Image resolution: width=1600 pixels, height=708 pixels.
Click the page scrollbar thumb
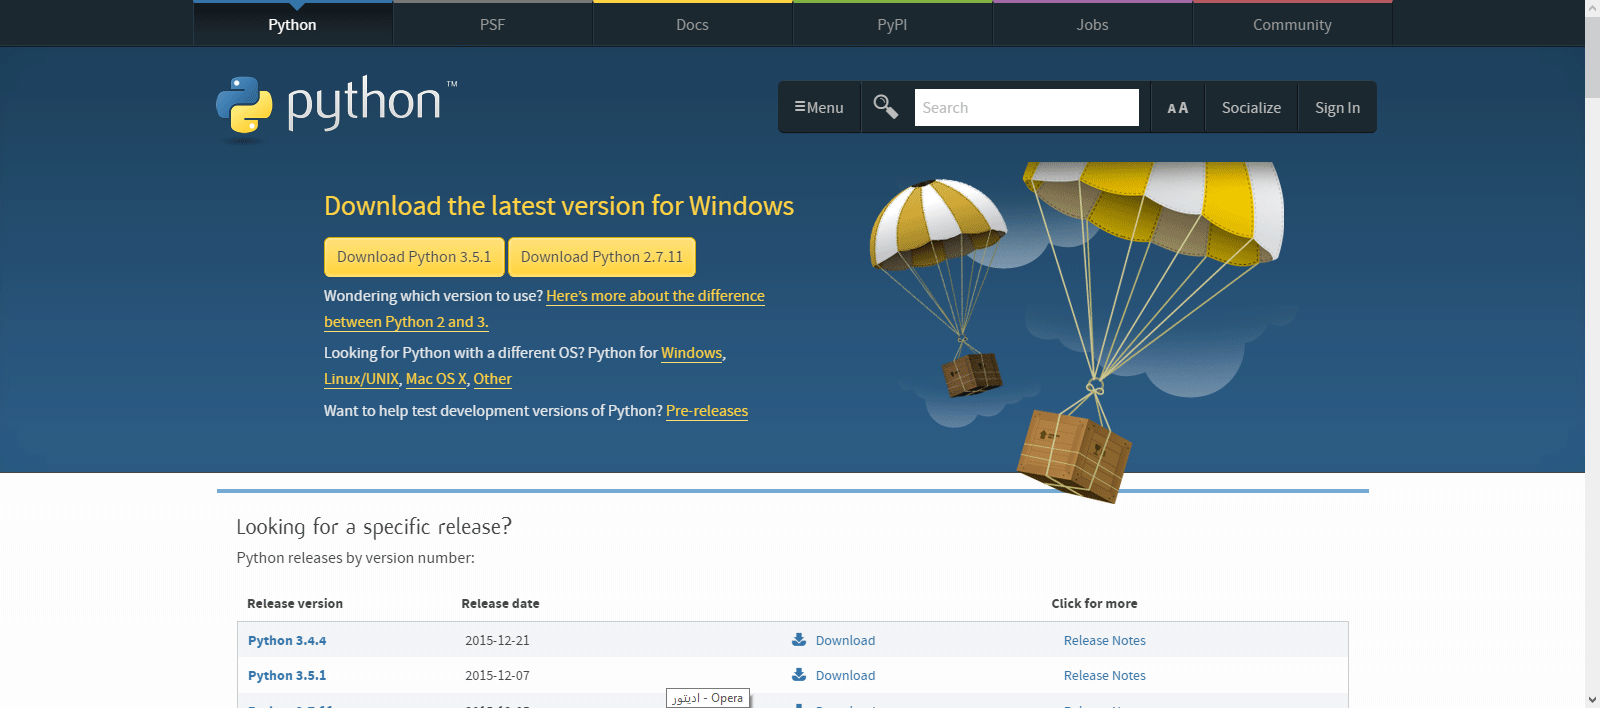tap(1592, 58)
